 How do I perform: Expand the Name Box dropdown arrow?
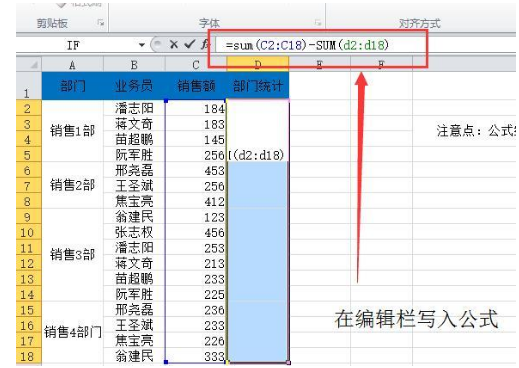tap(142, 45)
